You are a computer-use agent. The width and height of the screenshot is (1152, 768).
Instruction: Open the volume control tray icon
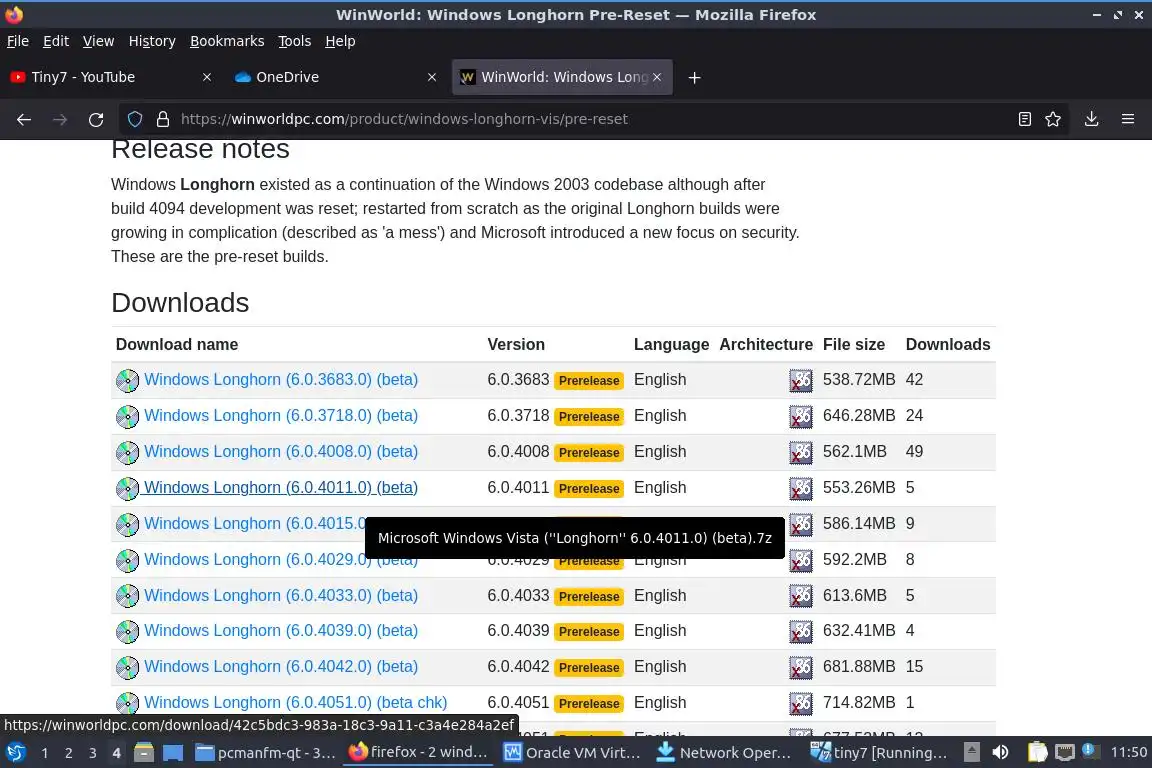click(x=1000, y=753)
